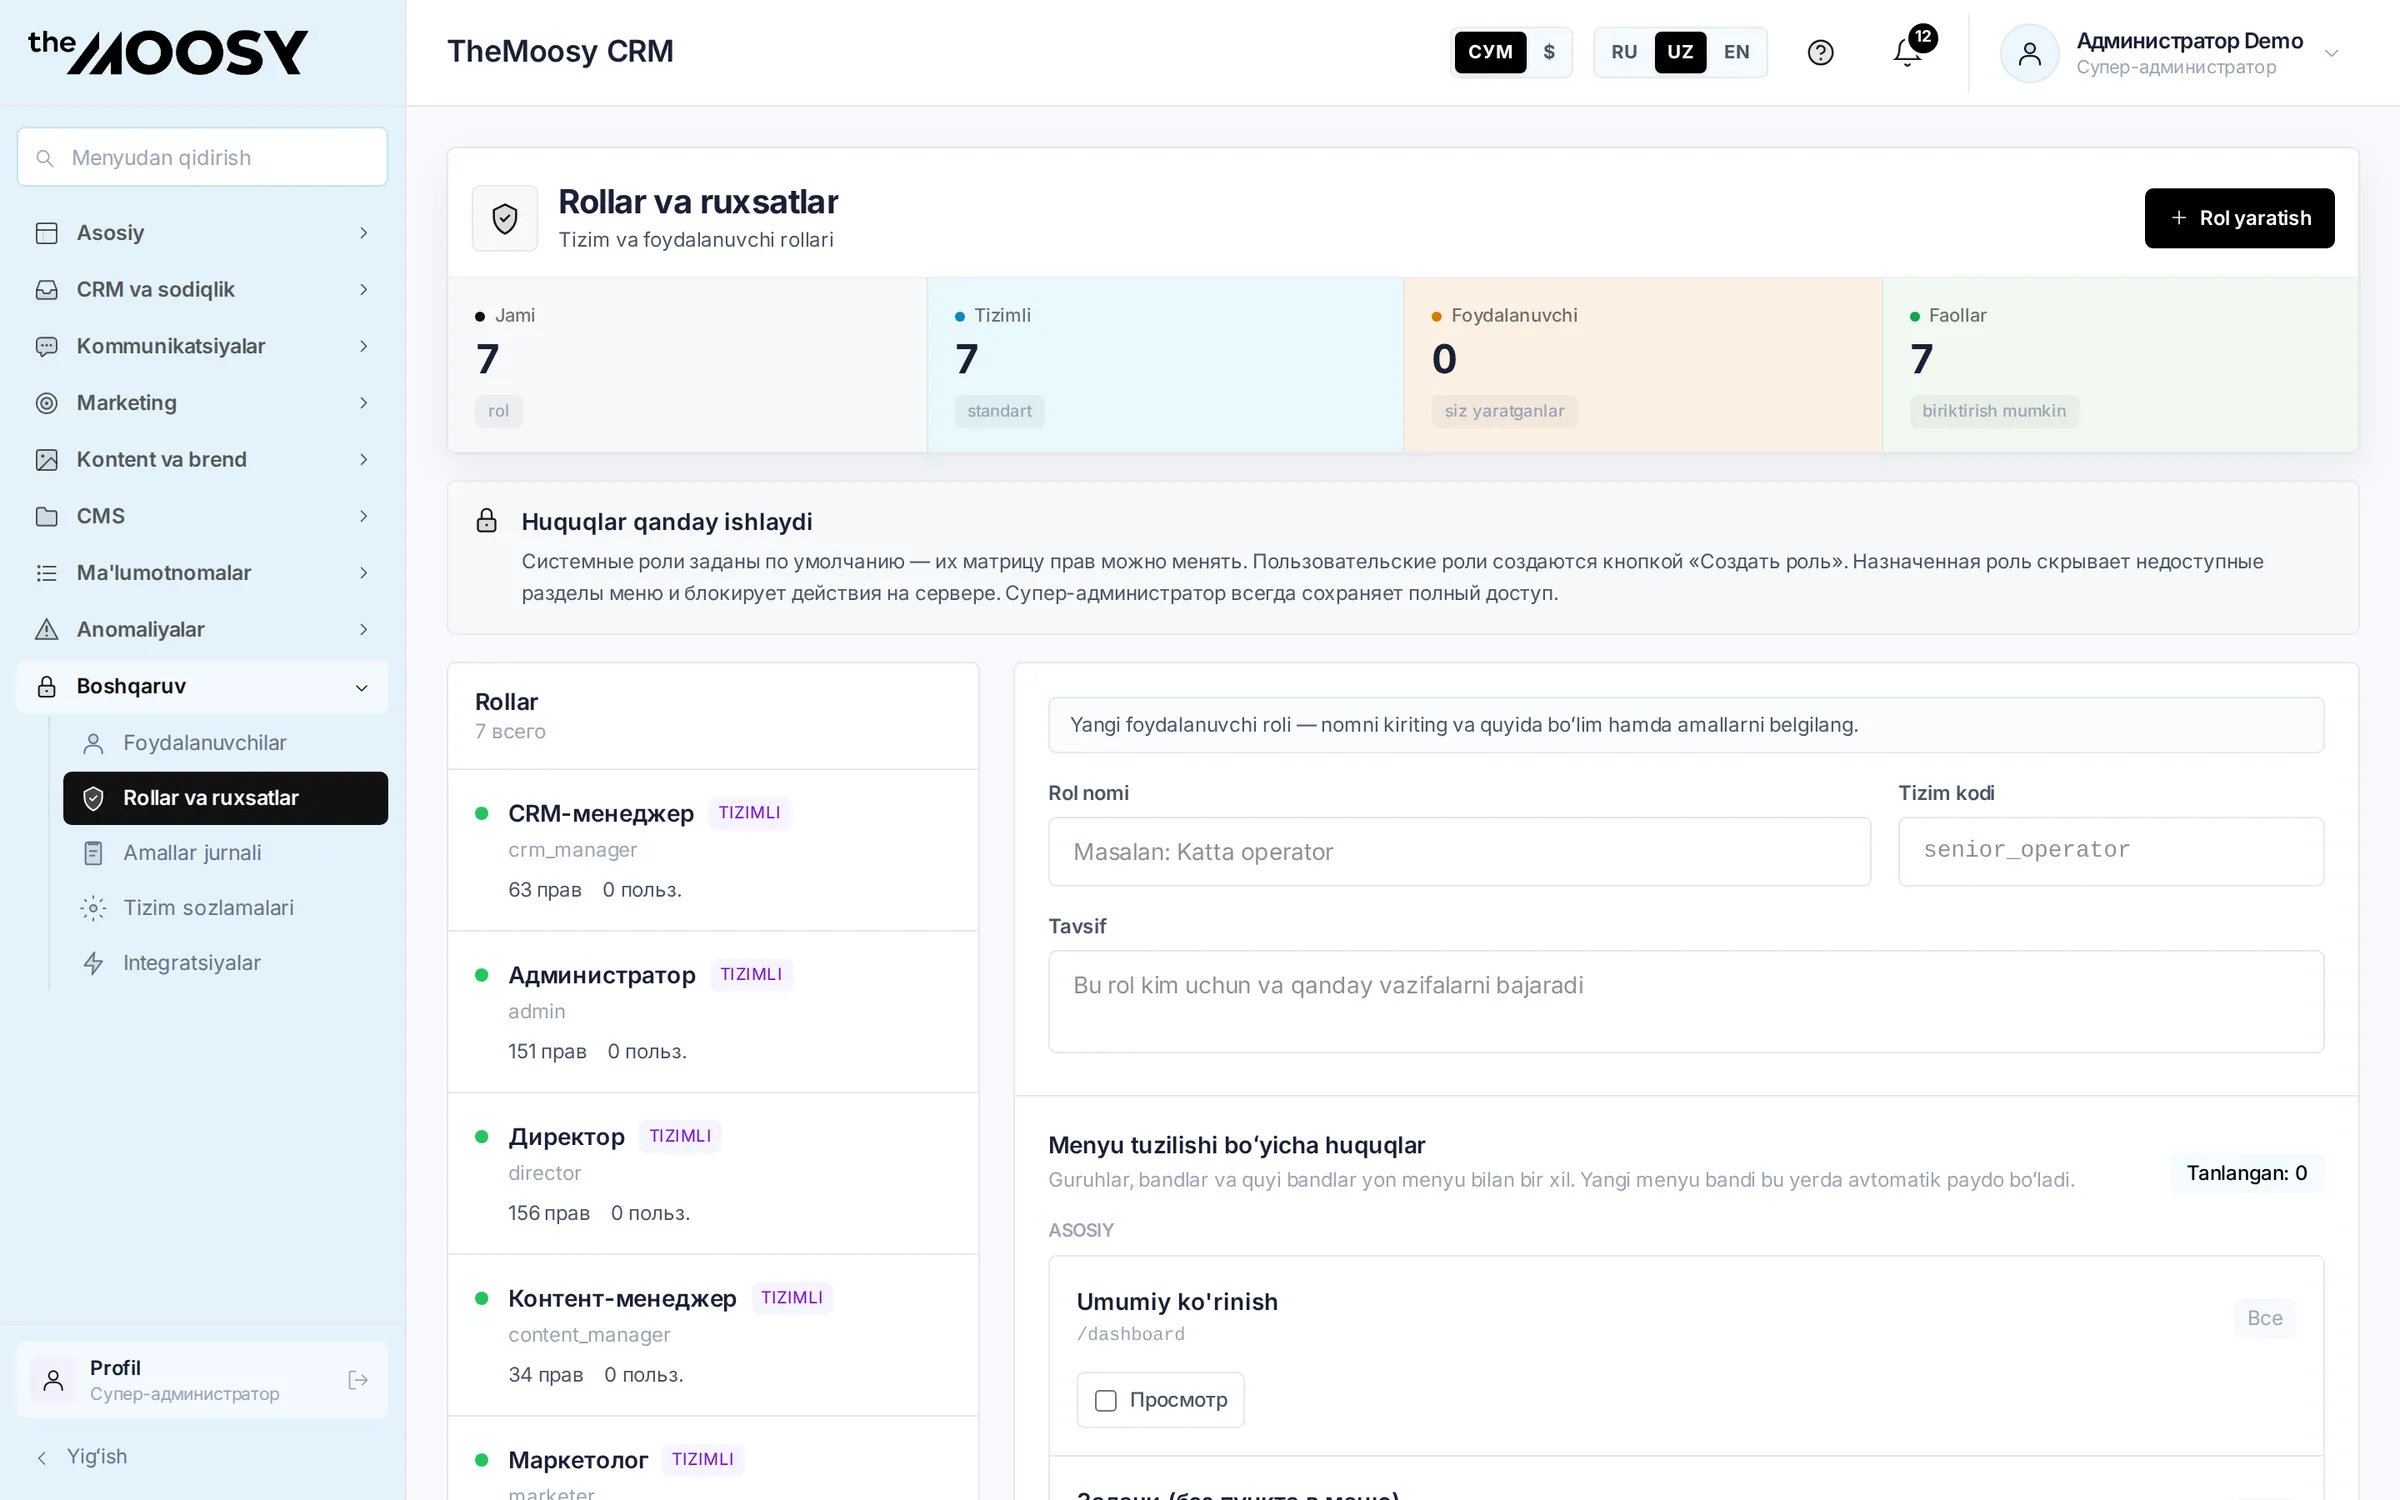
Task: Check the Просмотр checkbox under Umumiy ko'rinish
Action: [1106, 1400]
